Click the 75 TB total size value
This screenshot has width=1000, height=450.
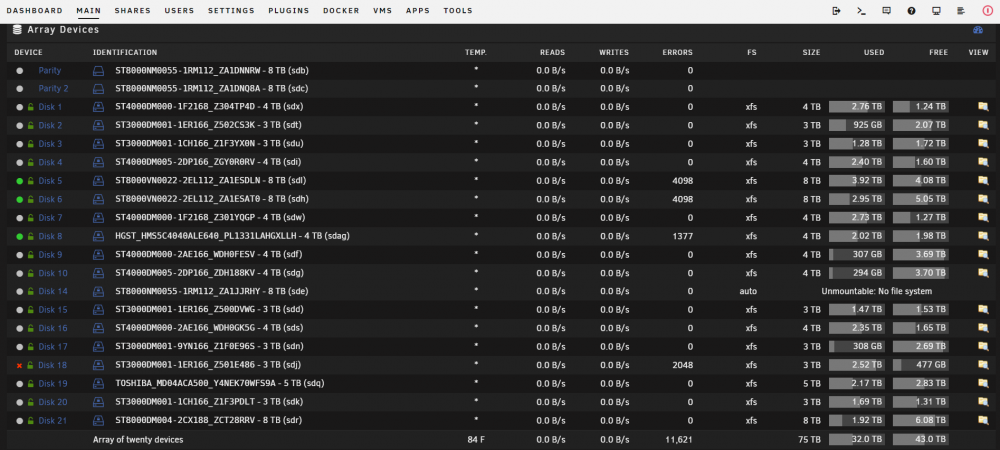(x=810, y=440)
